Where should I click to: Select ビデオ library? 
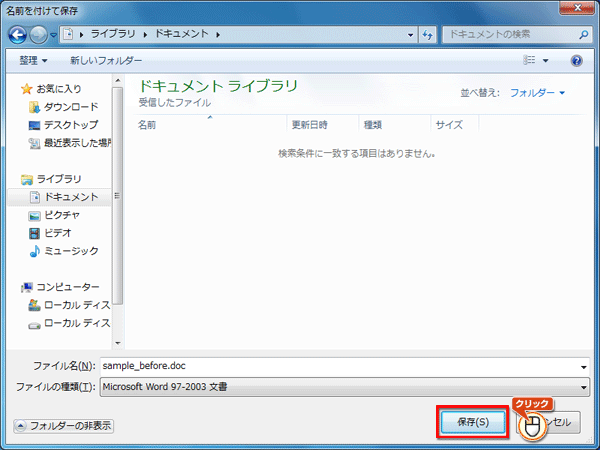tap(58, 233)
